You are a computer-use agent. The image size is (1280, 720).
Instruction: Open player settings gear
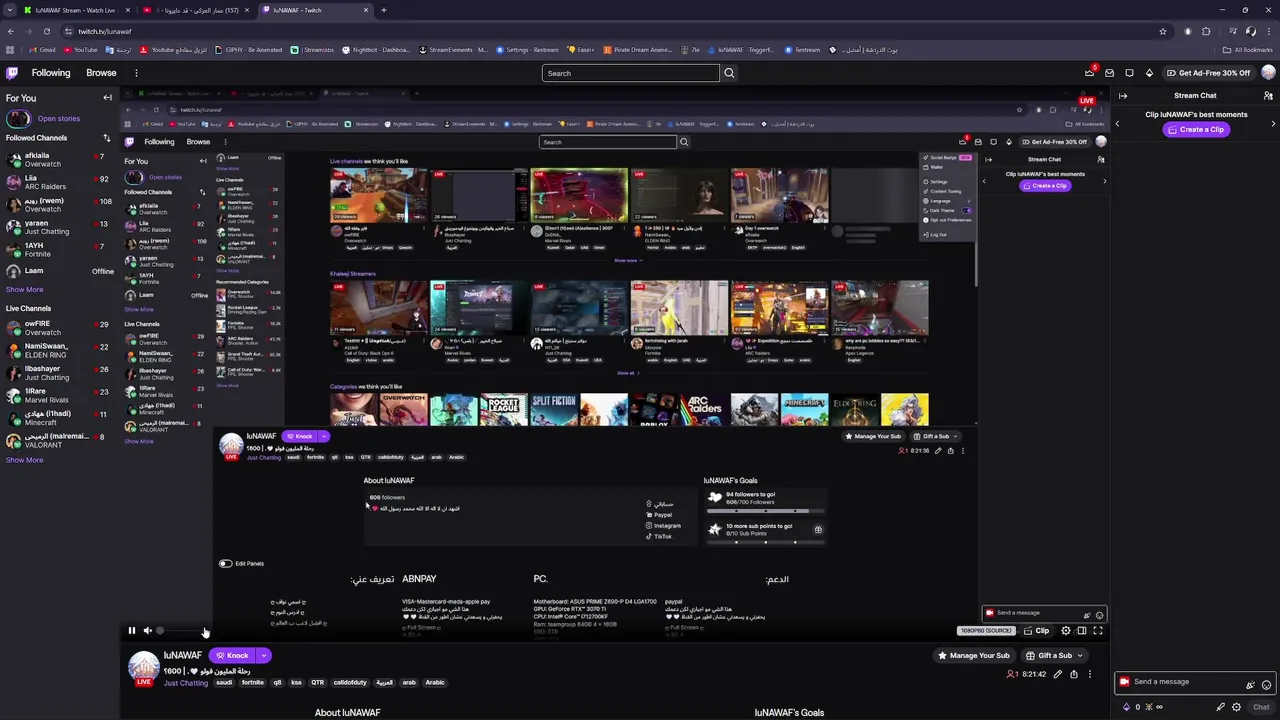pyautogui.click(x=1066, y=631)
